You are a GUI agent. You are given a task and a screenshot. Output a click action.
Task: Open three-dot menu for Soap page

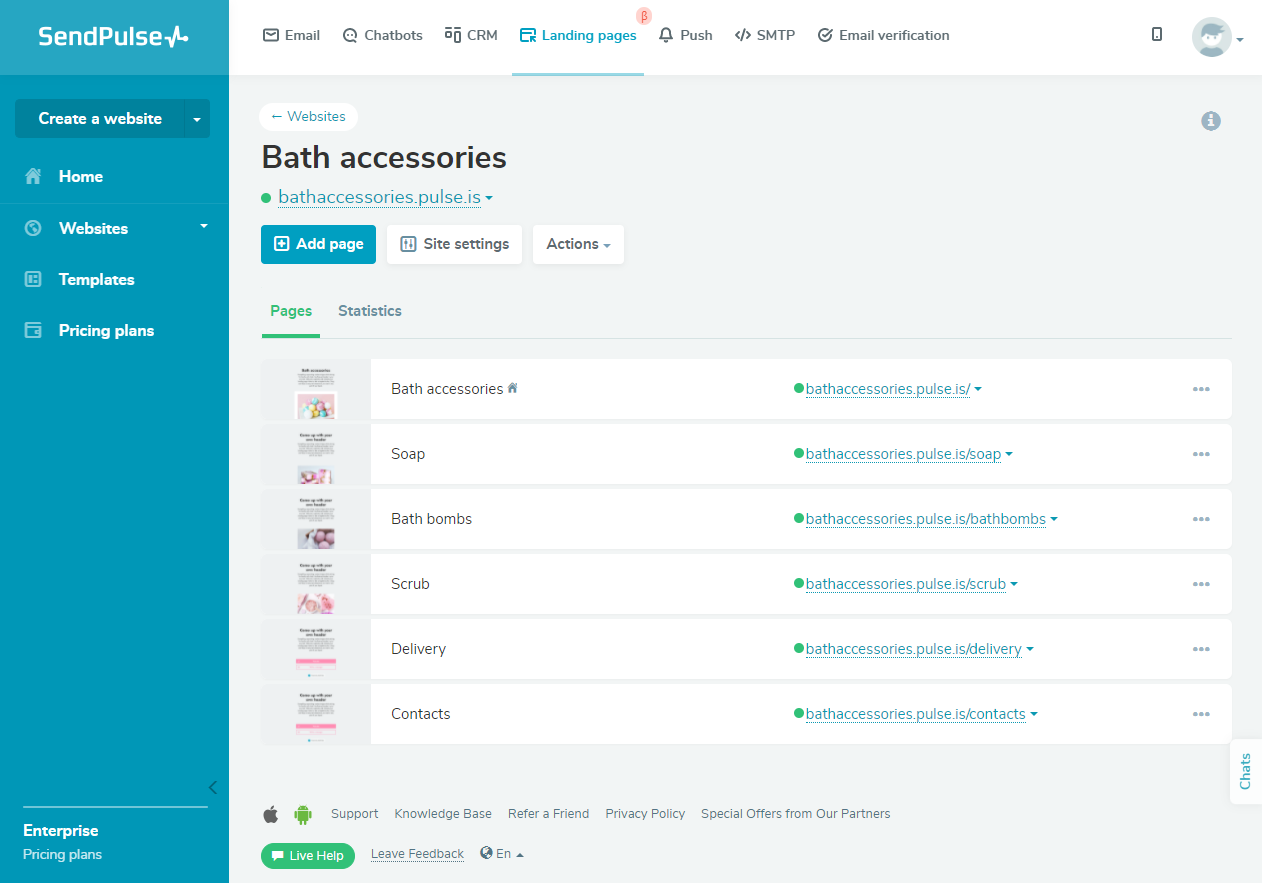(1201, 454)
